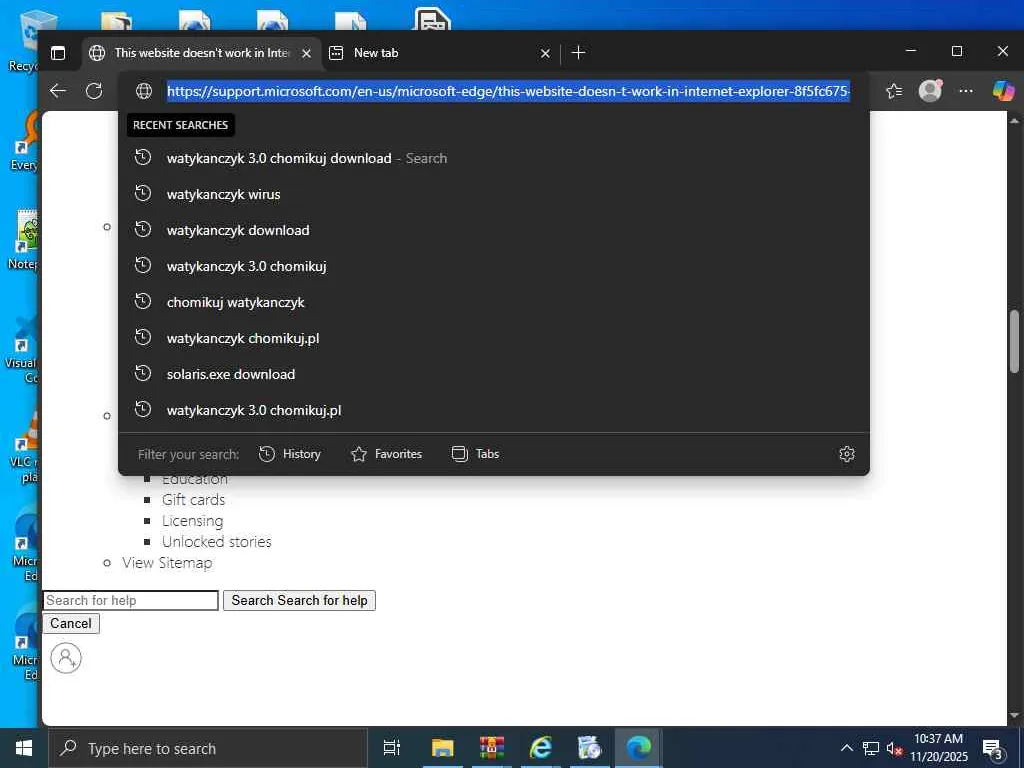Open the tab actions menu icon
This screenshot has height=768, width=1024.
click(x=58, y=53)
